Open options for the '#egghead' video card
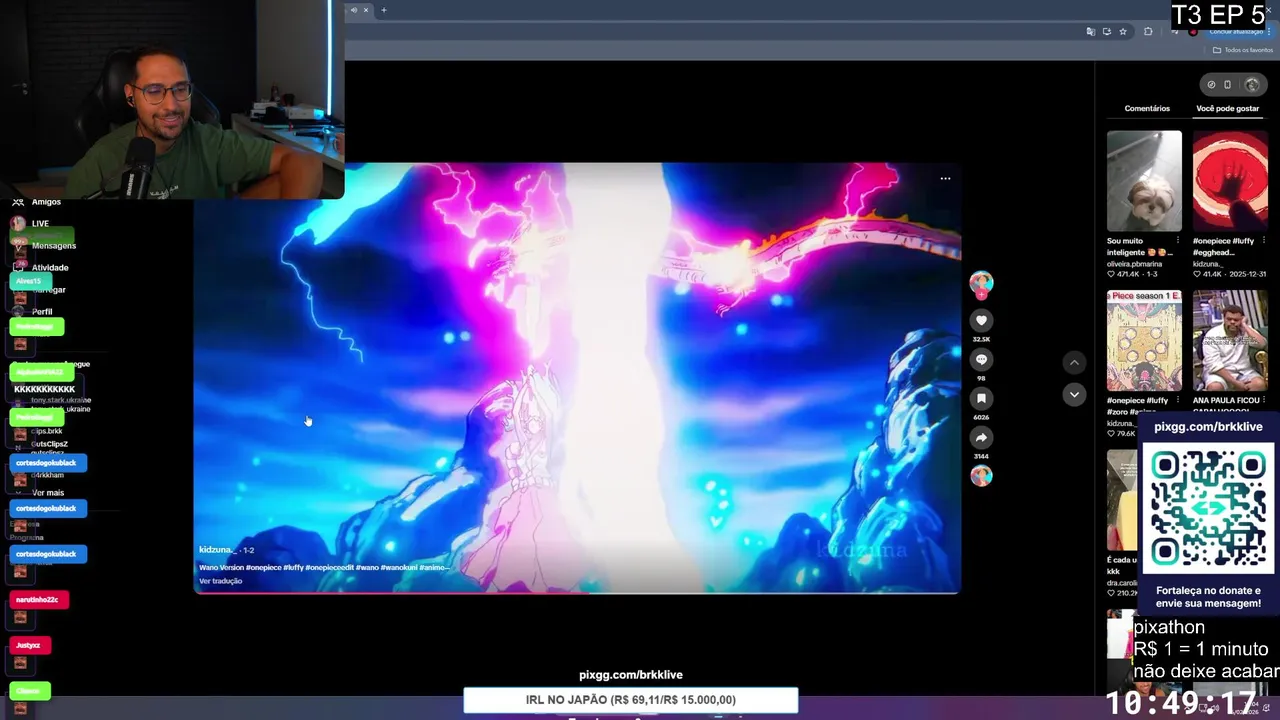 (1264, 241)
